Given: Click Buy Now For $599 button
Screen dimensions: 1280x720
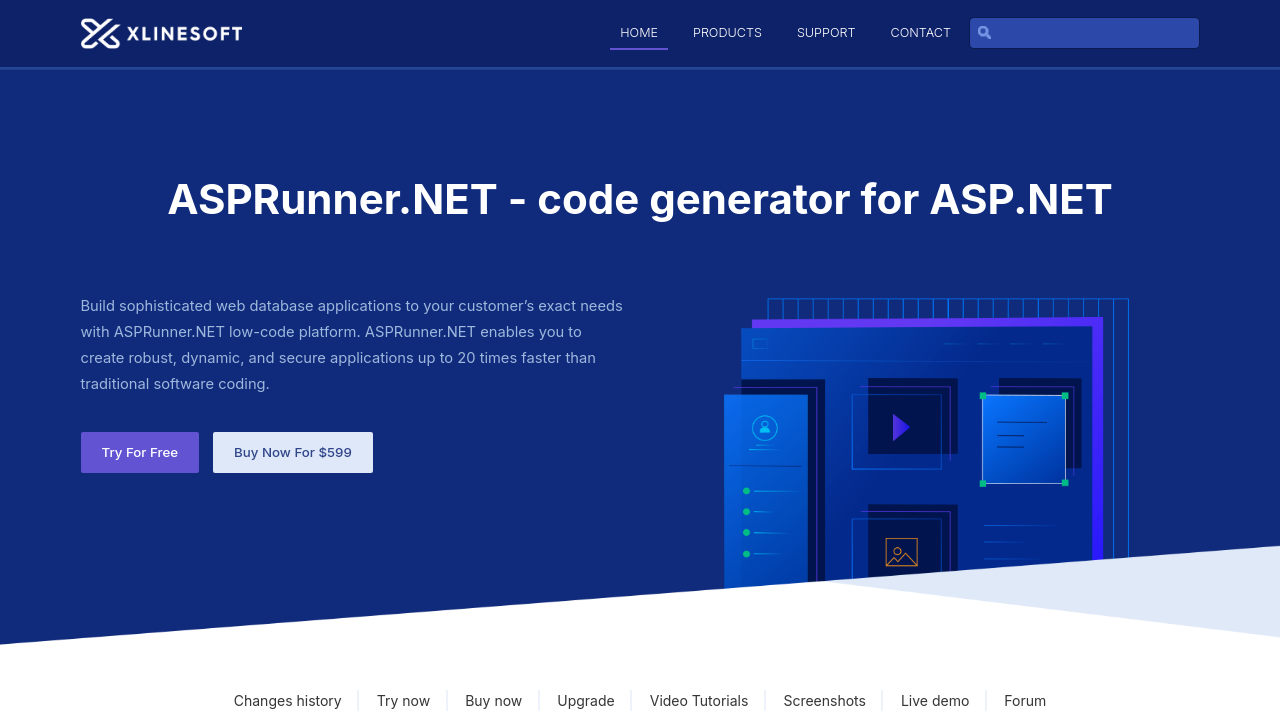Looking at the screenshot, I should (x=293, y=452).
